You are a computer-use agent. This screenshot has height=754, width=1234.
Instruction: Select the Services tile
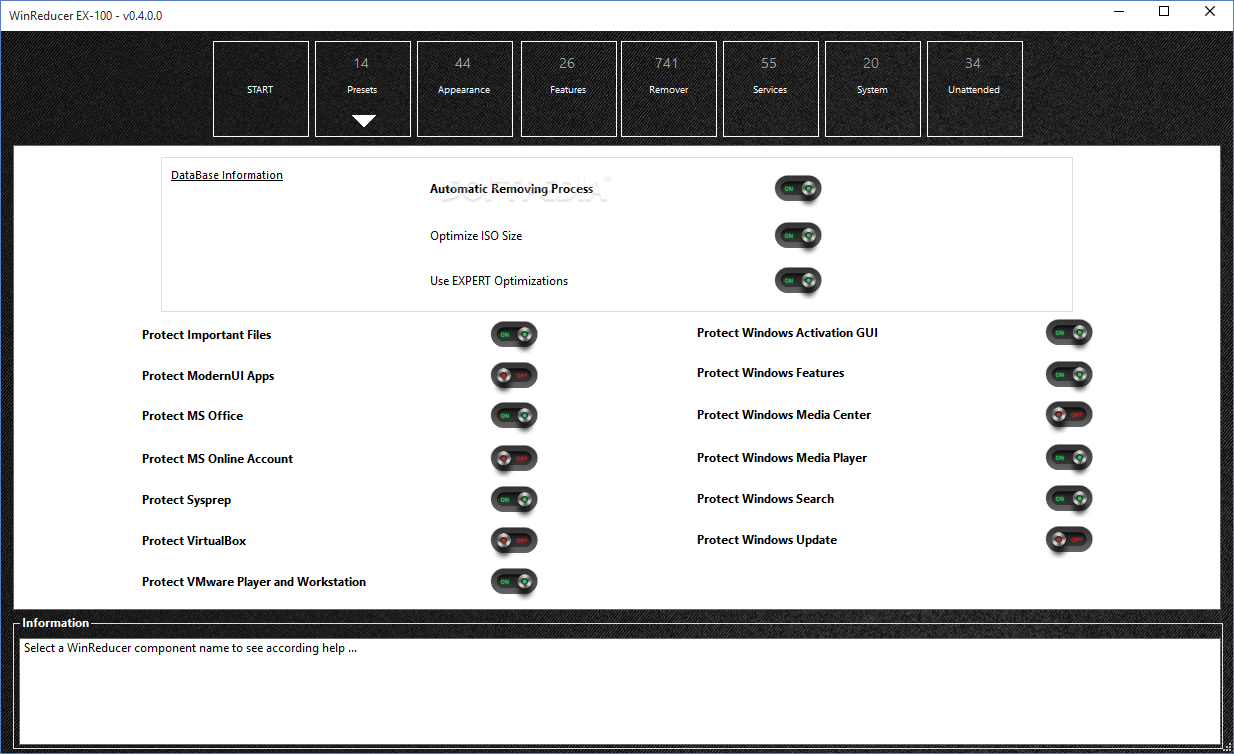point(770,89)
